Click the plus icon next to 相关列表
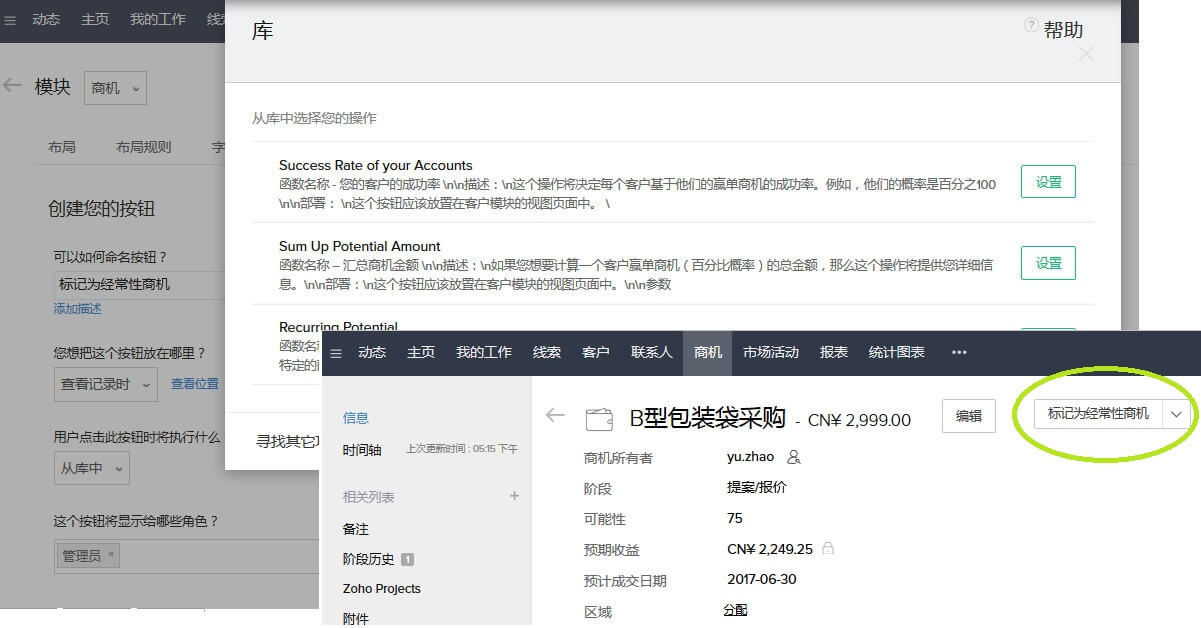Image resolution: width=1201 pixels, height=628 pixels. click(515, 496)
